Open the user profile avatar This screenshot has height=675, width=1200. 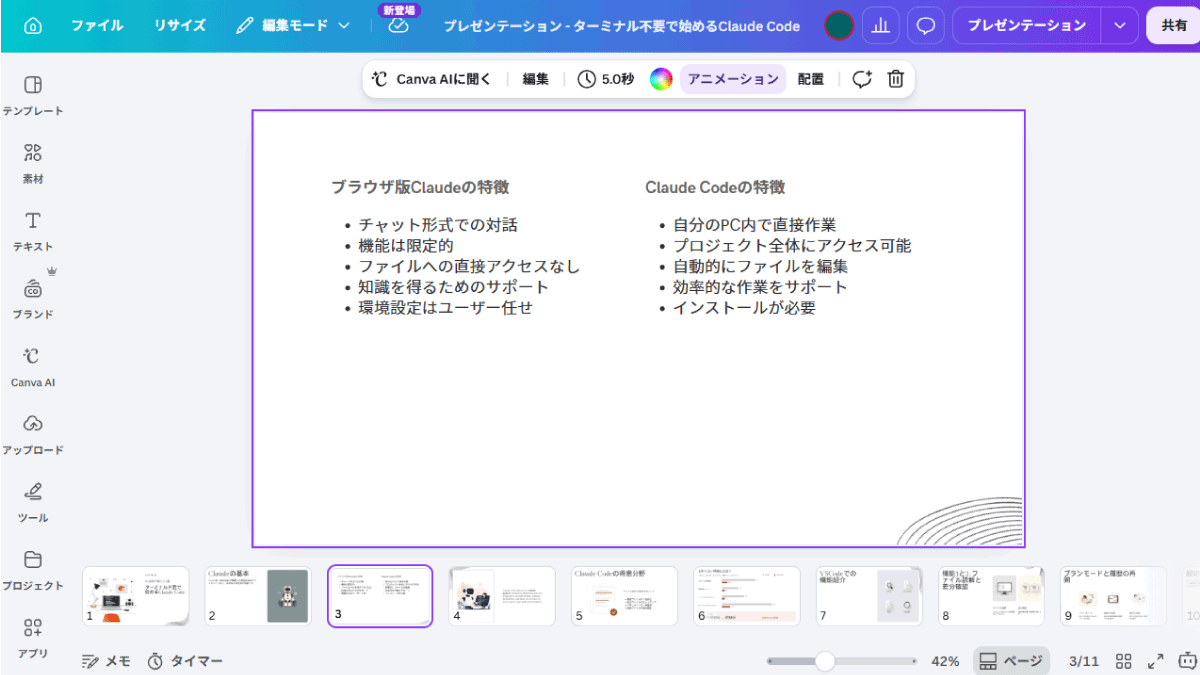[x=839, y=26]
